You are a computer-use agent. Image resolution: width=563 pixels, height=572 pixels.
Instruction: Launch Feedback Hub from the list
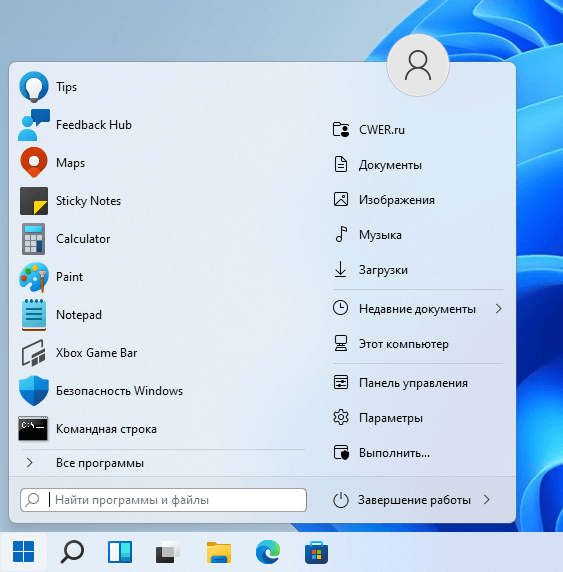[x=161, y=125]
